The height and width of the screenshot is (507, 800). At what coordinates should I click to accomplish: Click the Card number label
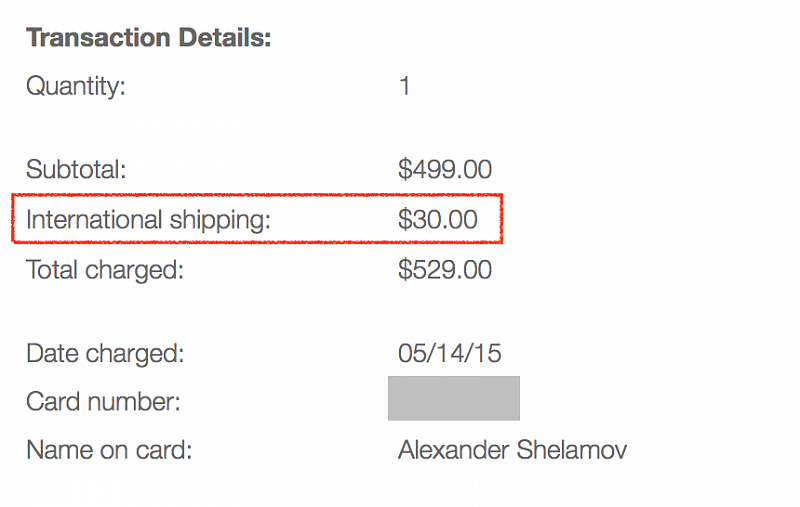point(103,403)
